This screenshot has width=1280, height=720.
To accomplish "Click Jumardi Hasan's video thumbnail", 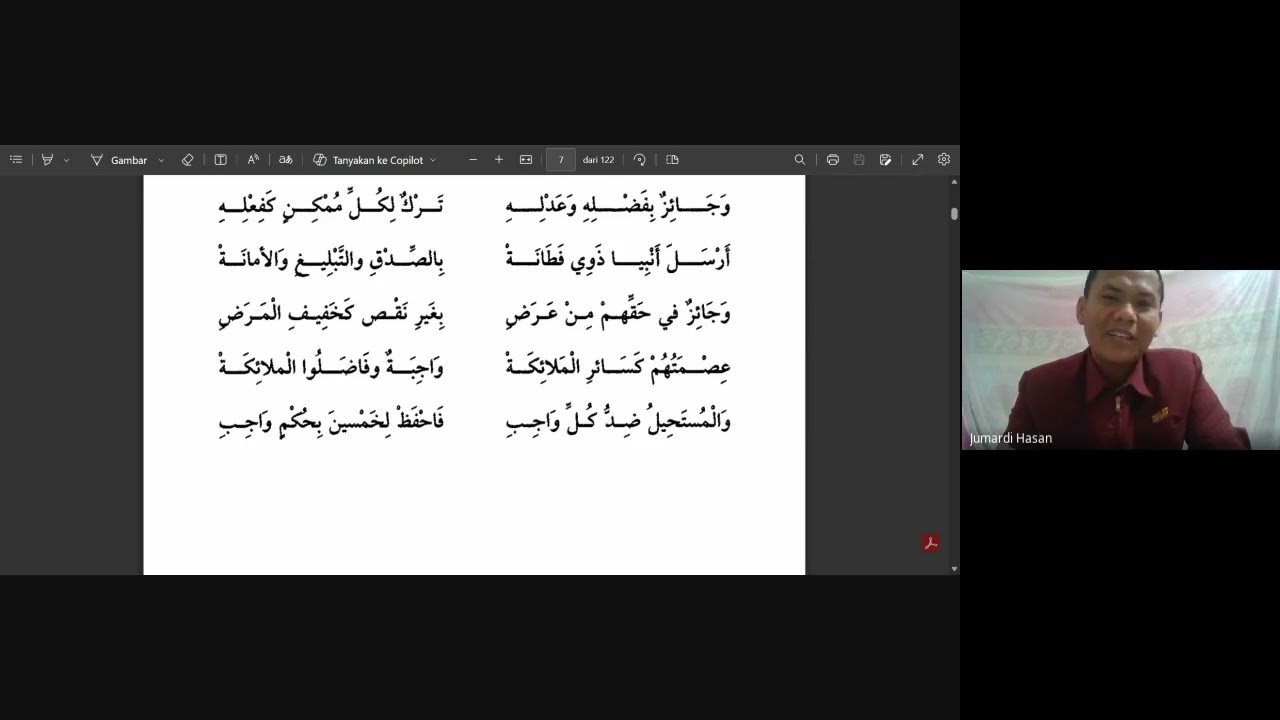I will click(1120, 360).
